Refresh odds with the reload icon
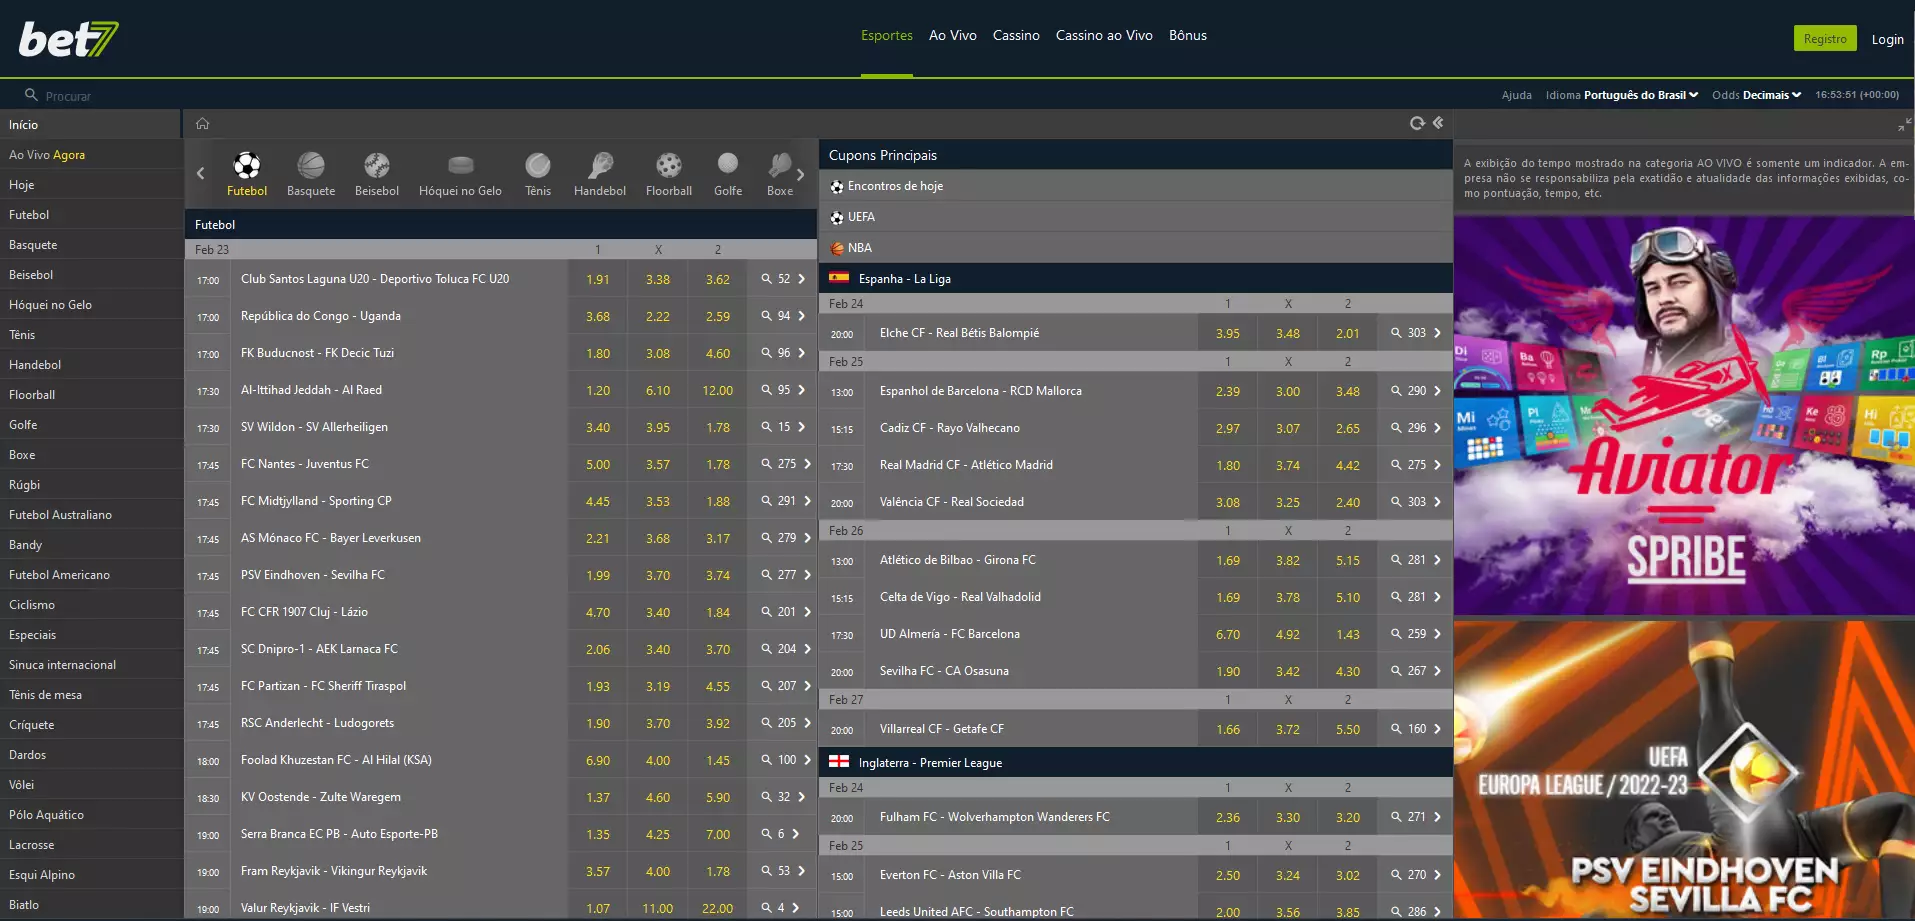Image resolution: width=1915 pixels, height=921 pixels. [1417, 123]
